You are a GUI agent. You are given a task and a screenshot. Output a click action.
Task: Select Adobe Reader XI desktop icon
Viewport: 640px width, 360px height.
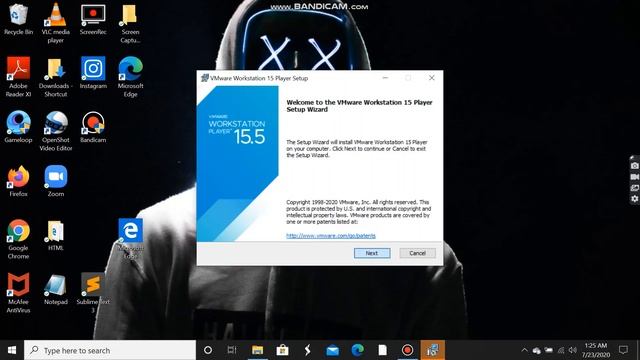18,77
